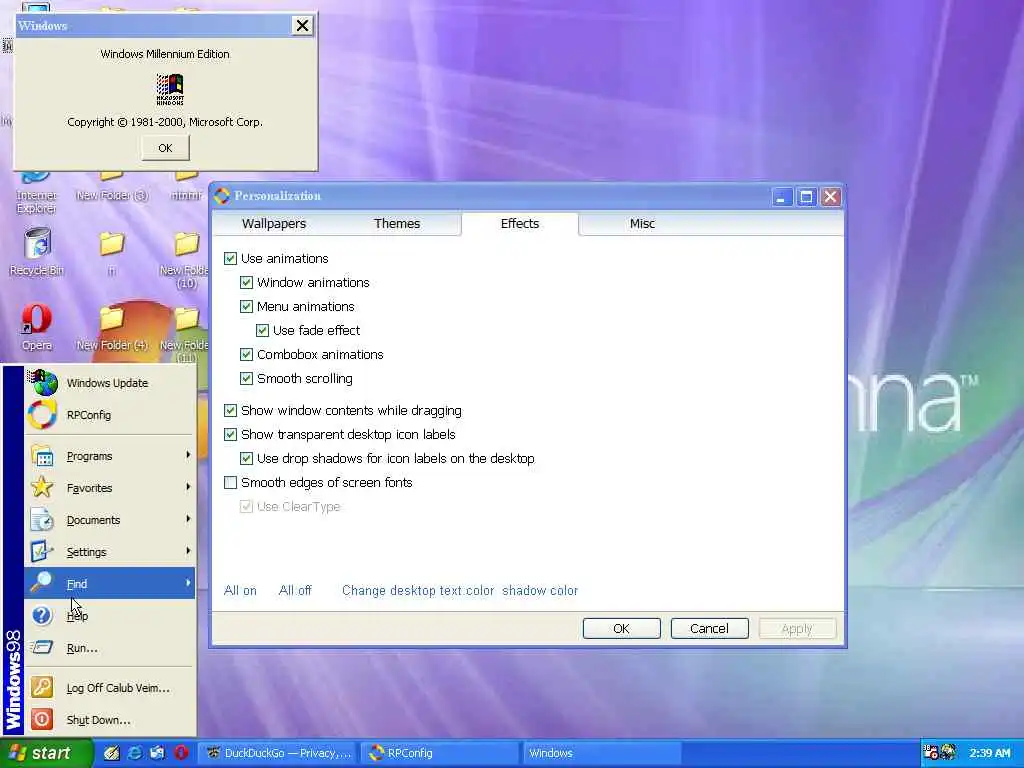Click the second system tray icon
The width and height of the screenshot is (1024, 768).
[x=948, y=752]
